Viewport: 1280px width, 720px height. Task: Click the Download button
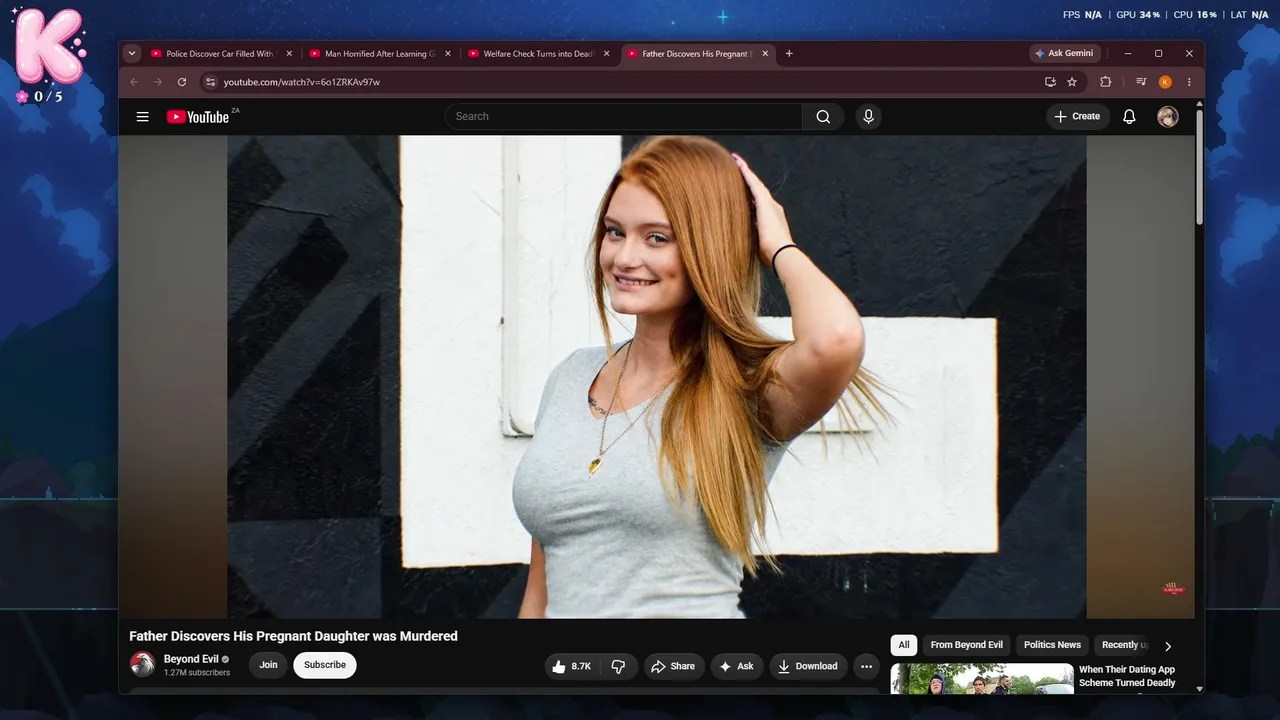point(808,666)
